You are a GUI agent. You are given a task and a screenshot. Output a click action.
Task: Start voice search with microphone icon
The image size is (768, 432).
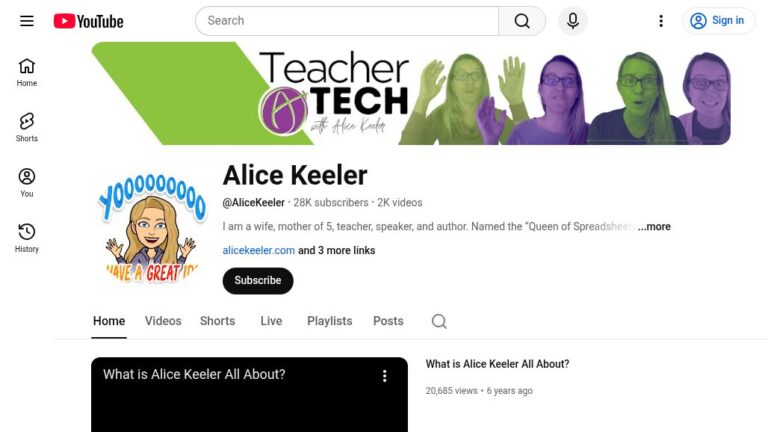point(573,21)
